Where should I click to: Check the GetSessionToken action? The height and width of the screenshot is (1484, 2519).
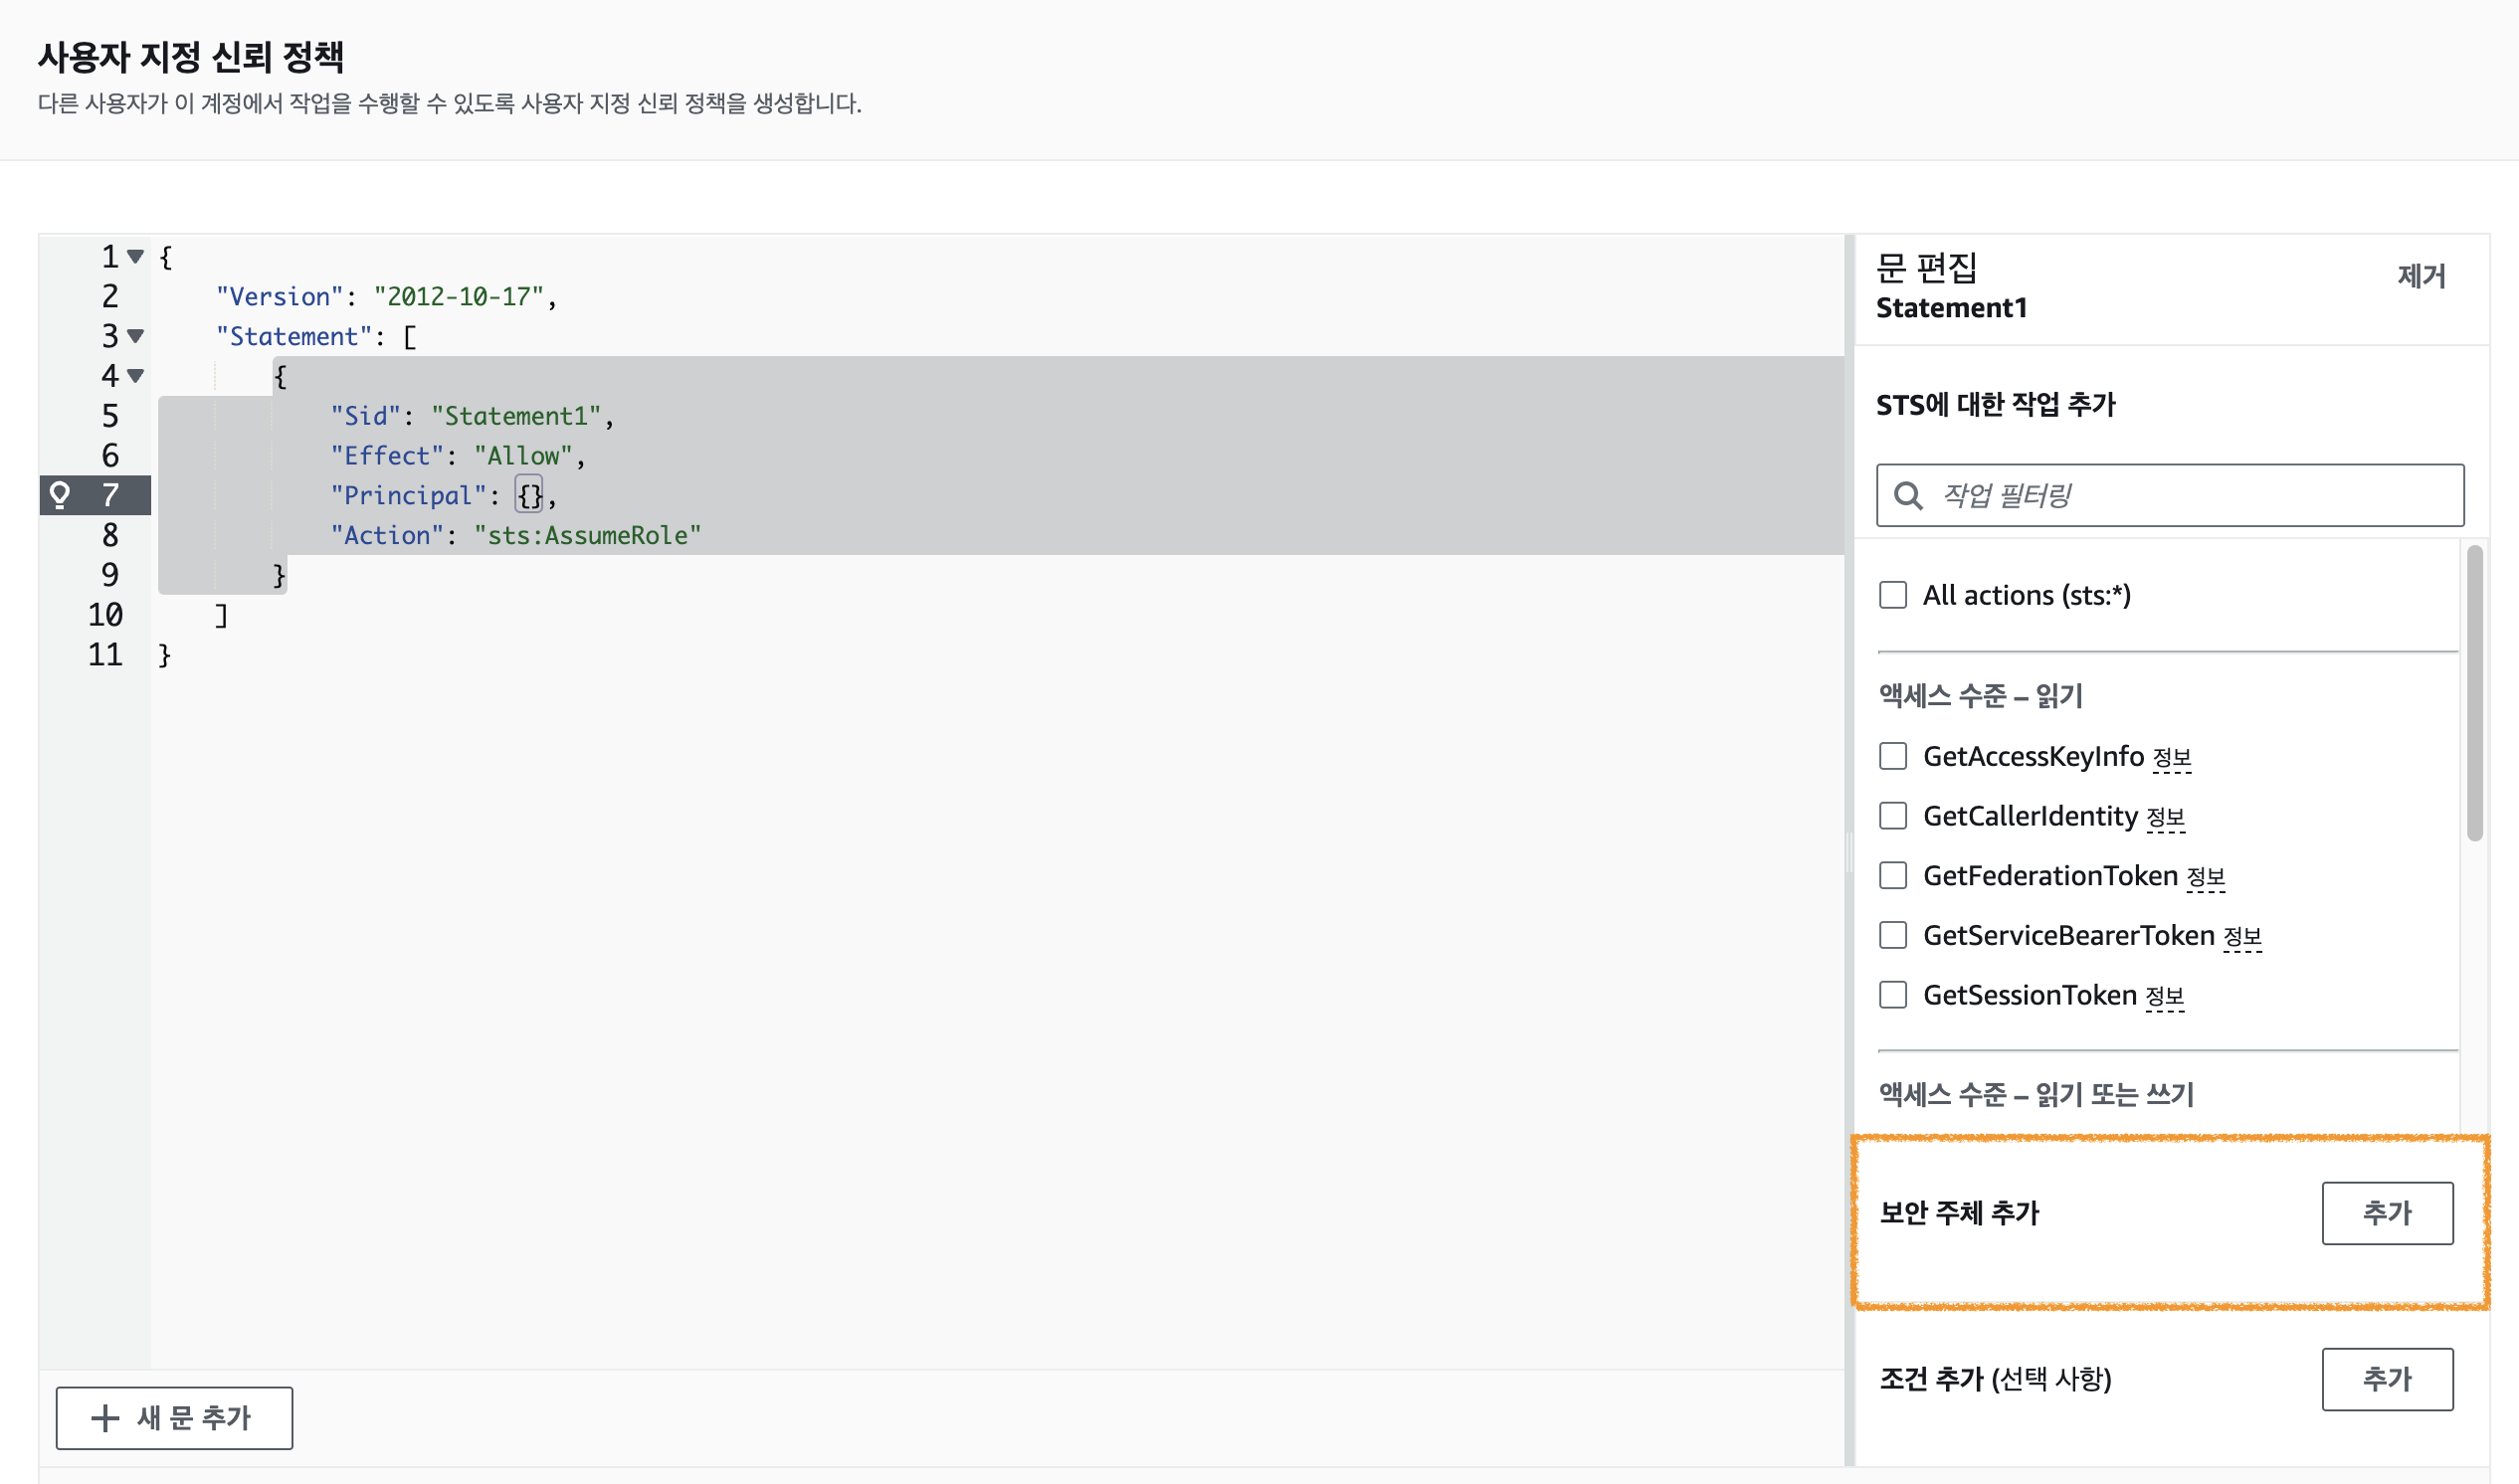[x=1892, y=995]
